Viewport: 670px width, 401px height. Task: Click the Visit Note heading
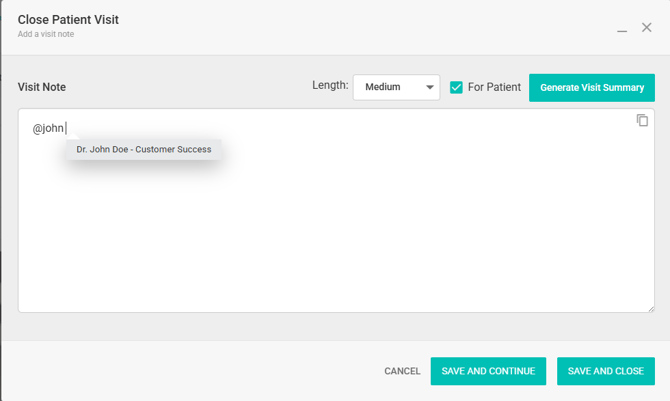[x=42, y=88]
